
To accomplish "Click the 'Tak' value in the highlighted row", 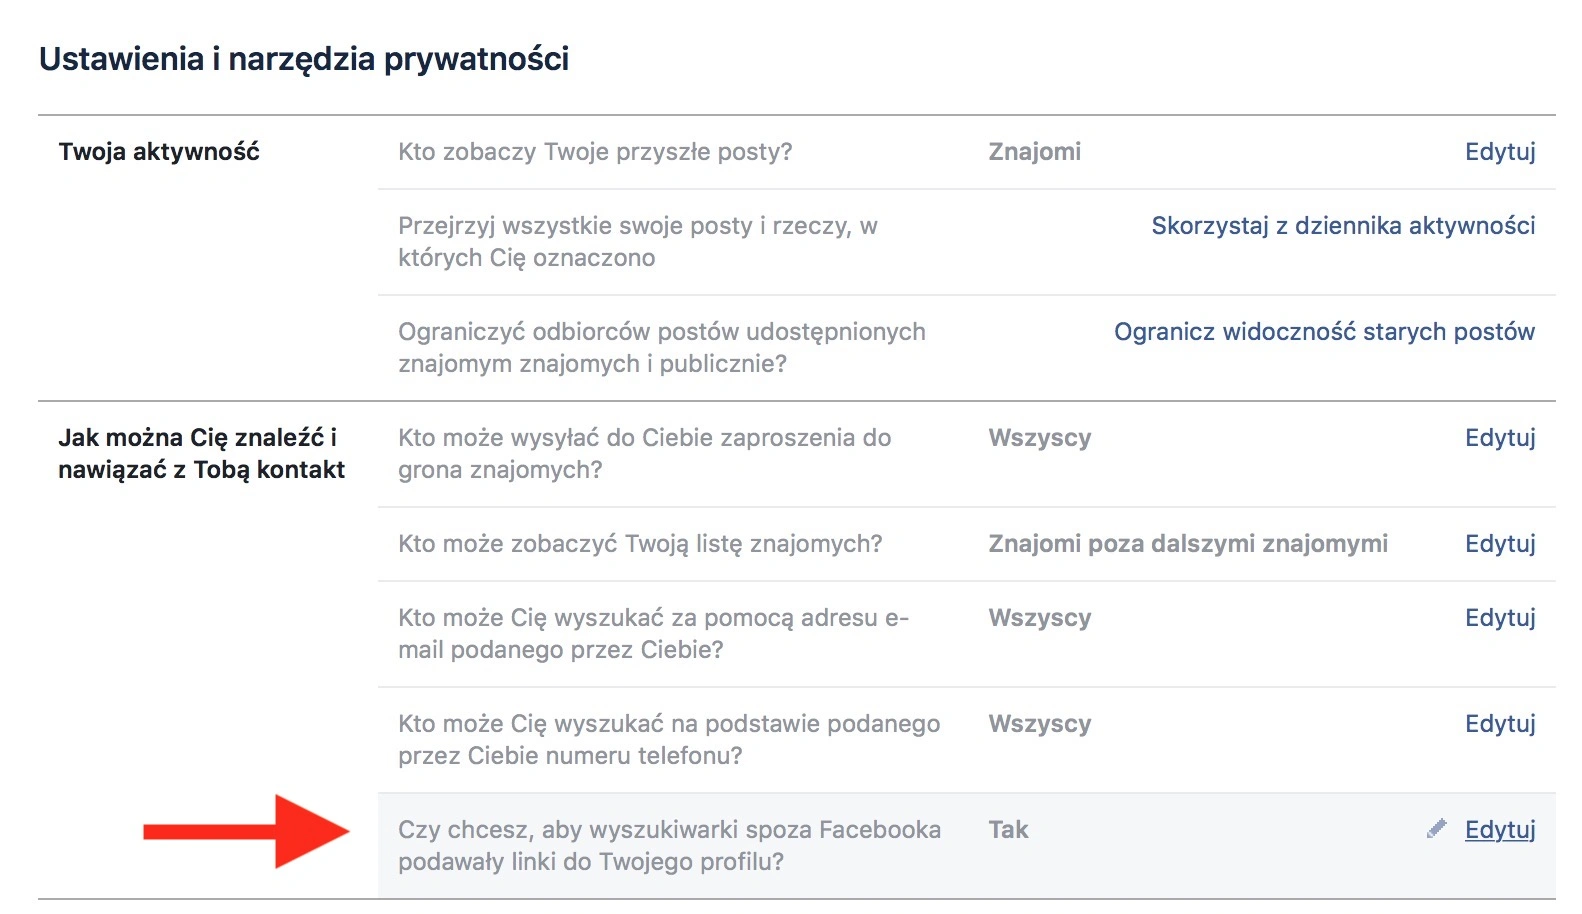I will pyautogui.click(x=1008, y=830).
